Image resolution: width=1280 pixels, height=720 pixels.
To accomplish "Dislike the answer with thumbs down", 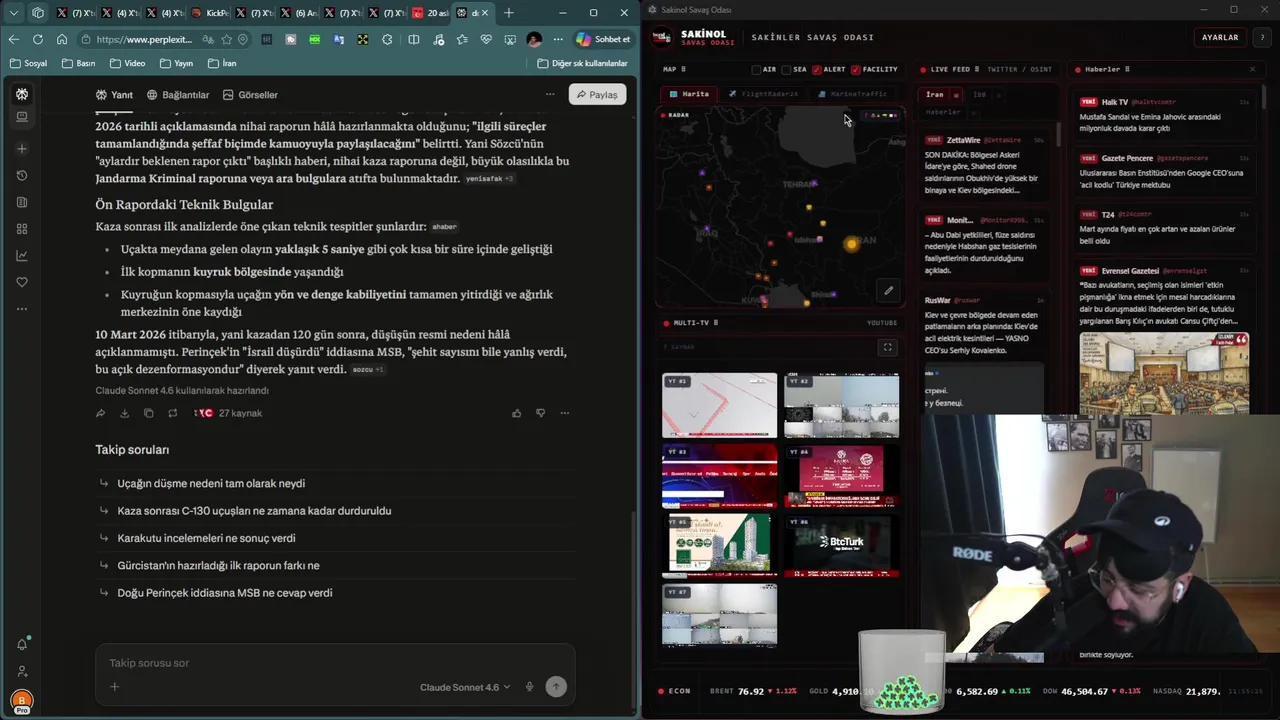I will coord(540,413).
